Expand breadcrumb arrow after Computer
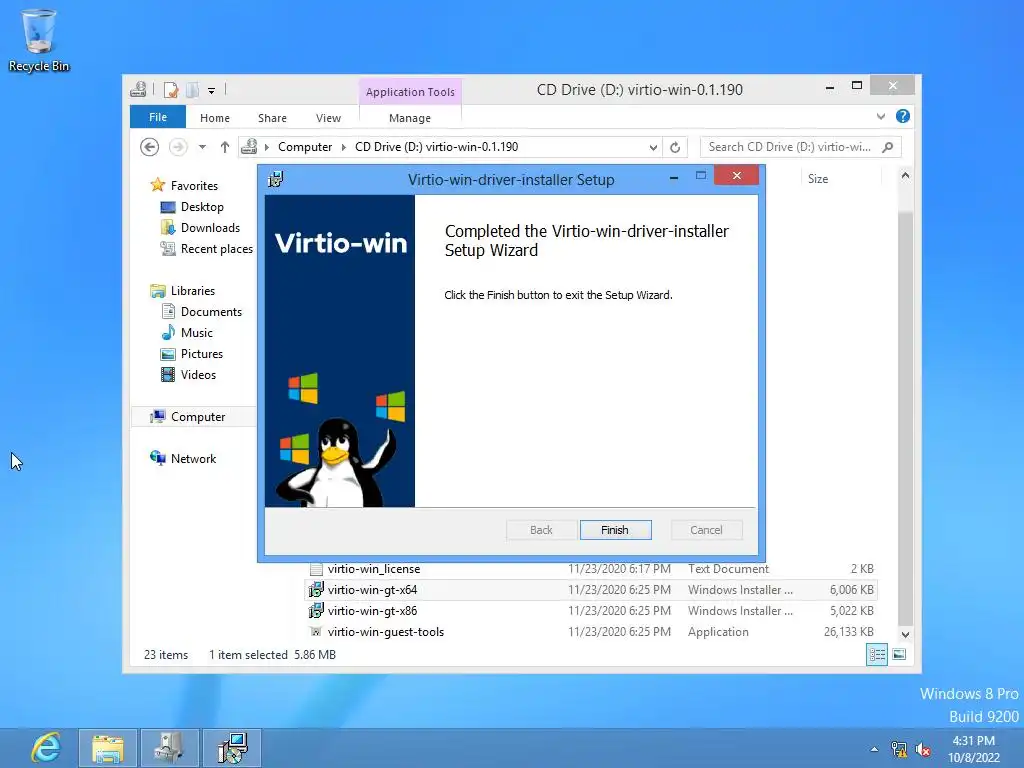 point(344,147)
